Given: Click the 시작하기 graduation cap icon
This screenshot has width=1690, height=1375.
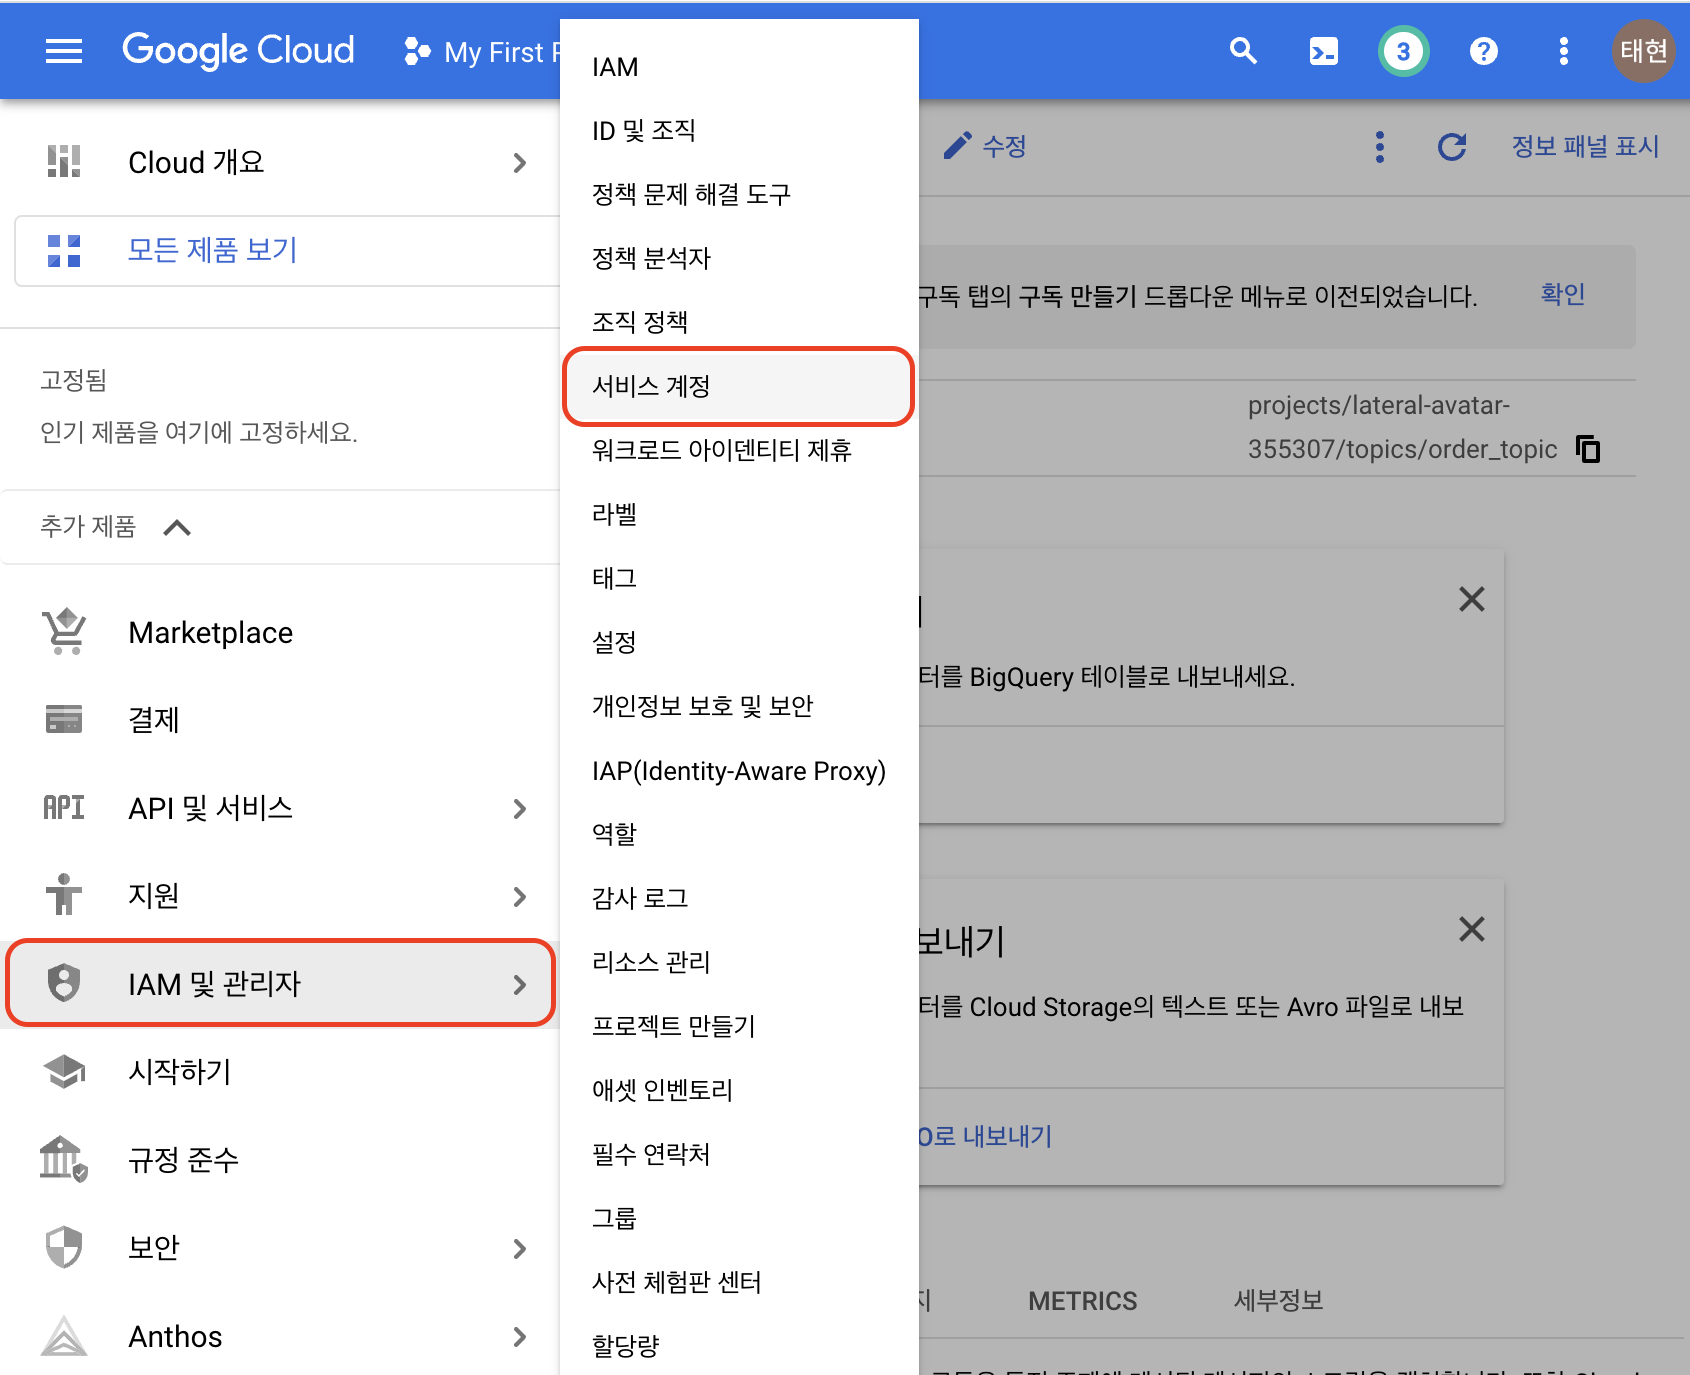Looking at the screenshot, I should click(64, 1071).
